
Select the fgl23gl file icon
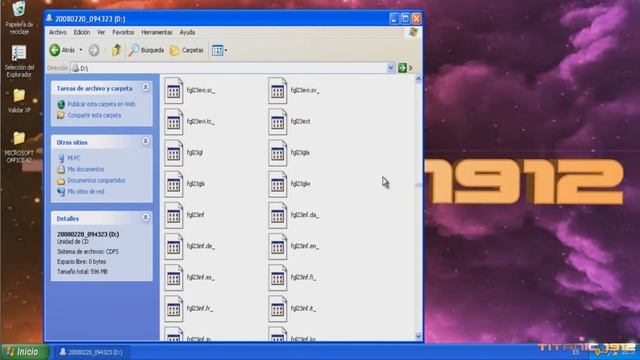click(174, 153)
